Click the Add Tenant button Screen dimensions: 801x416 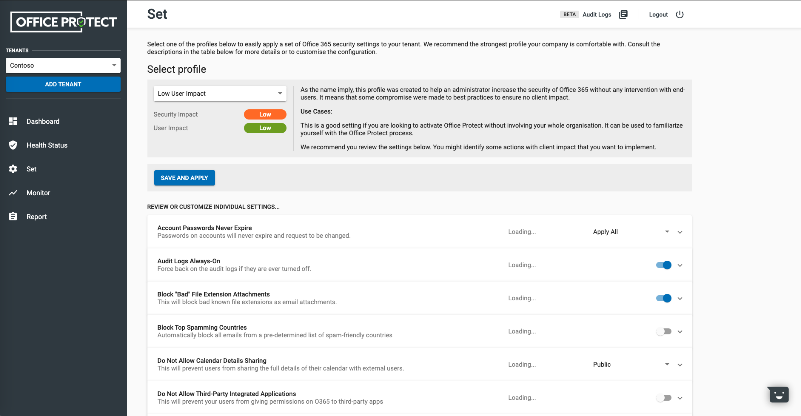coord(63,84)
